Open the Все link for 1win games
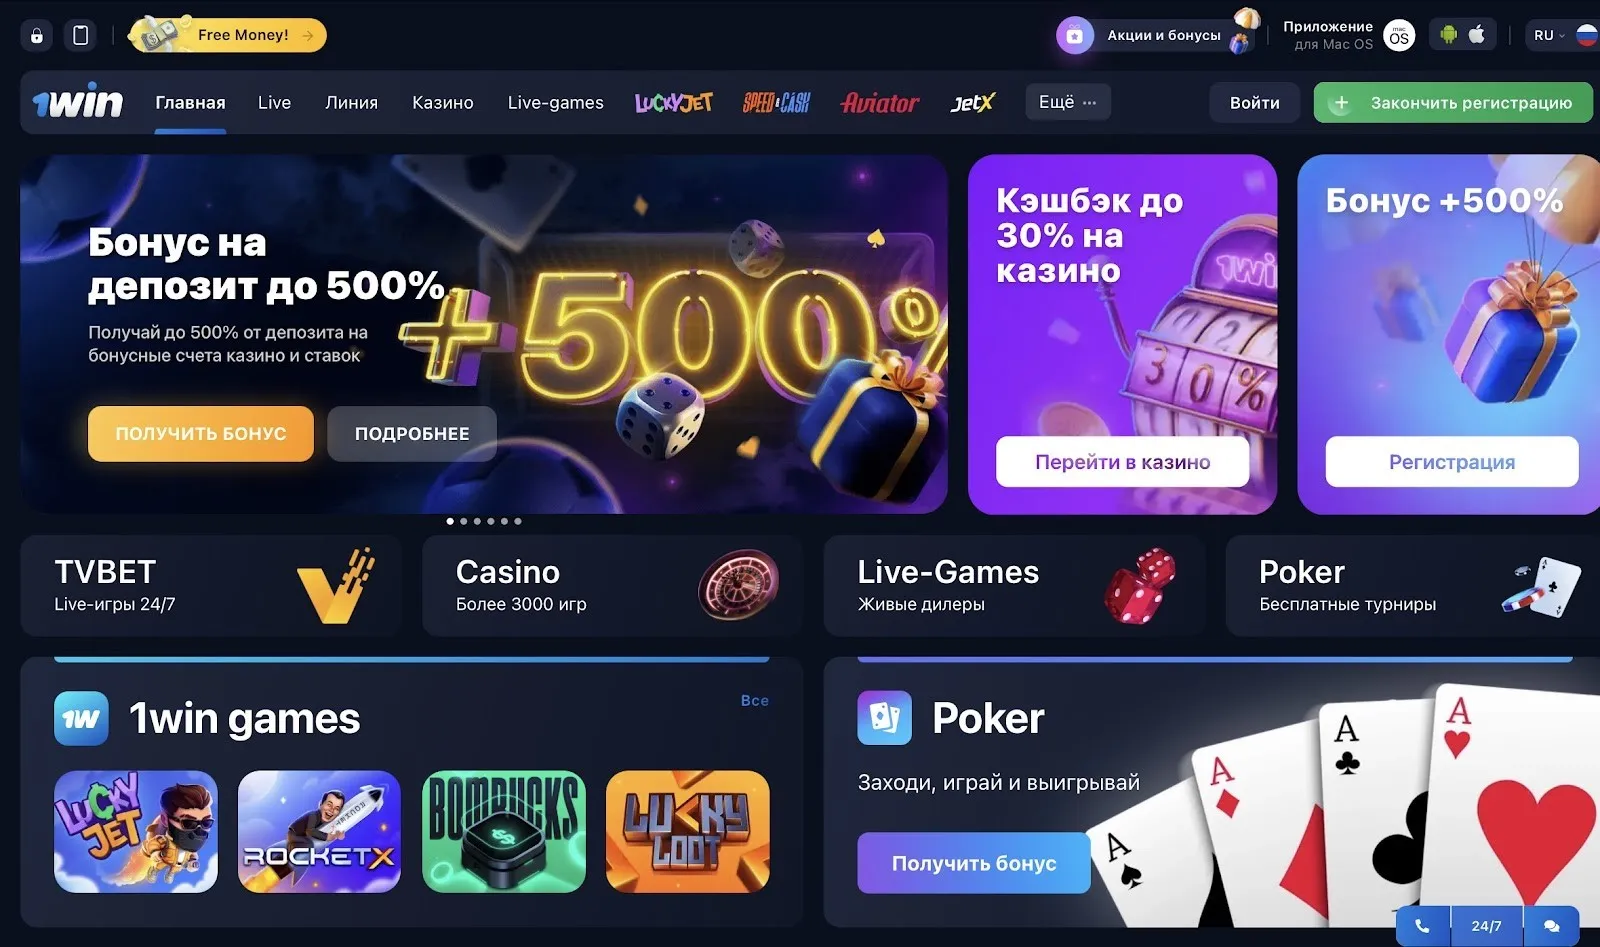 click(755, 701)
